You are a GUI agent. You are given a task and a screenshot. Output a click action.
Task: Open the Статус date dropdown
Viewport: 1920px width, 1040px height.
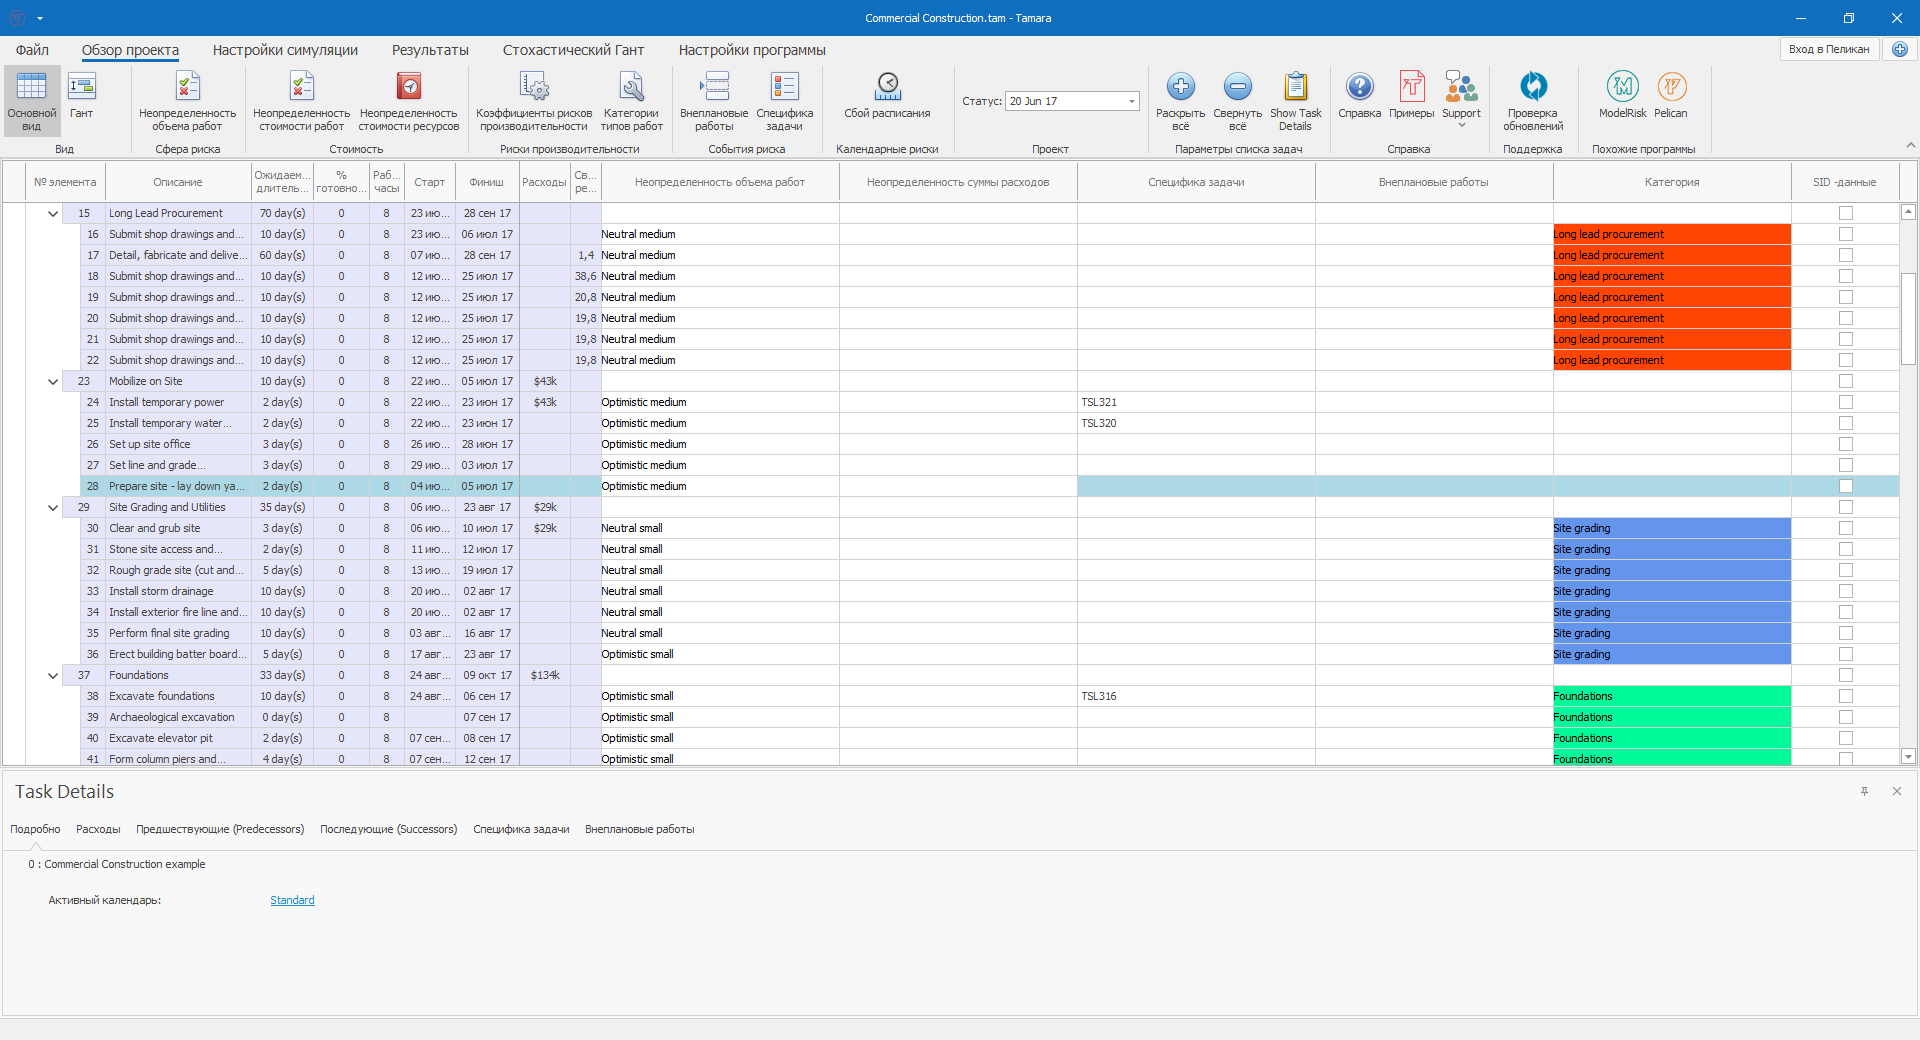[x=1132, y=101]
